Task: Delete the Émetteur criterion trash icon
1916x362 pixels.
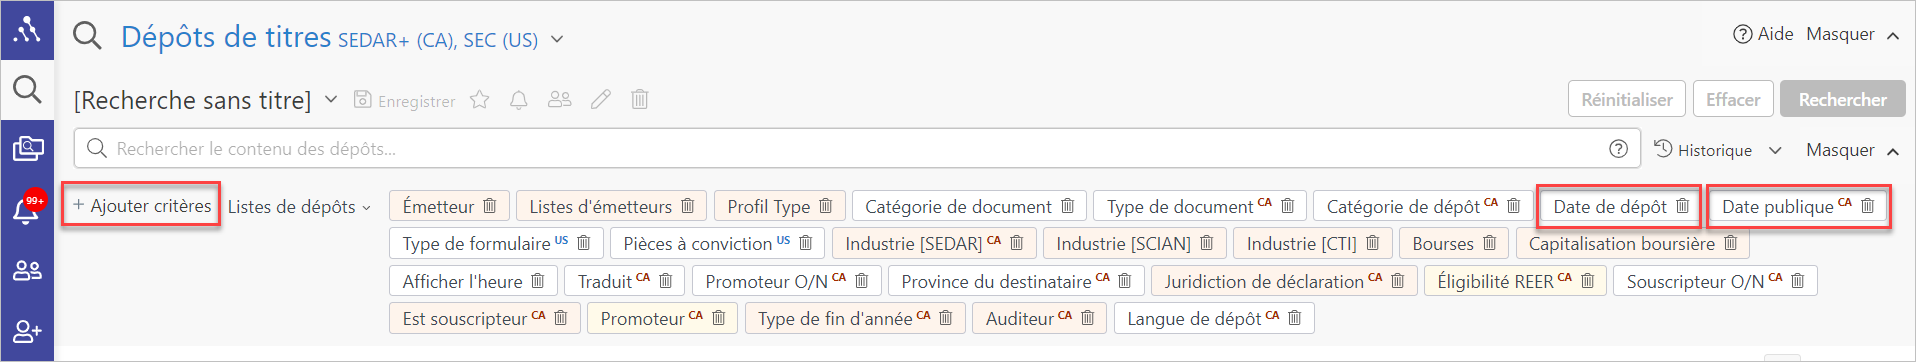Action: click(490, 206)
